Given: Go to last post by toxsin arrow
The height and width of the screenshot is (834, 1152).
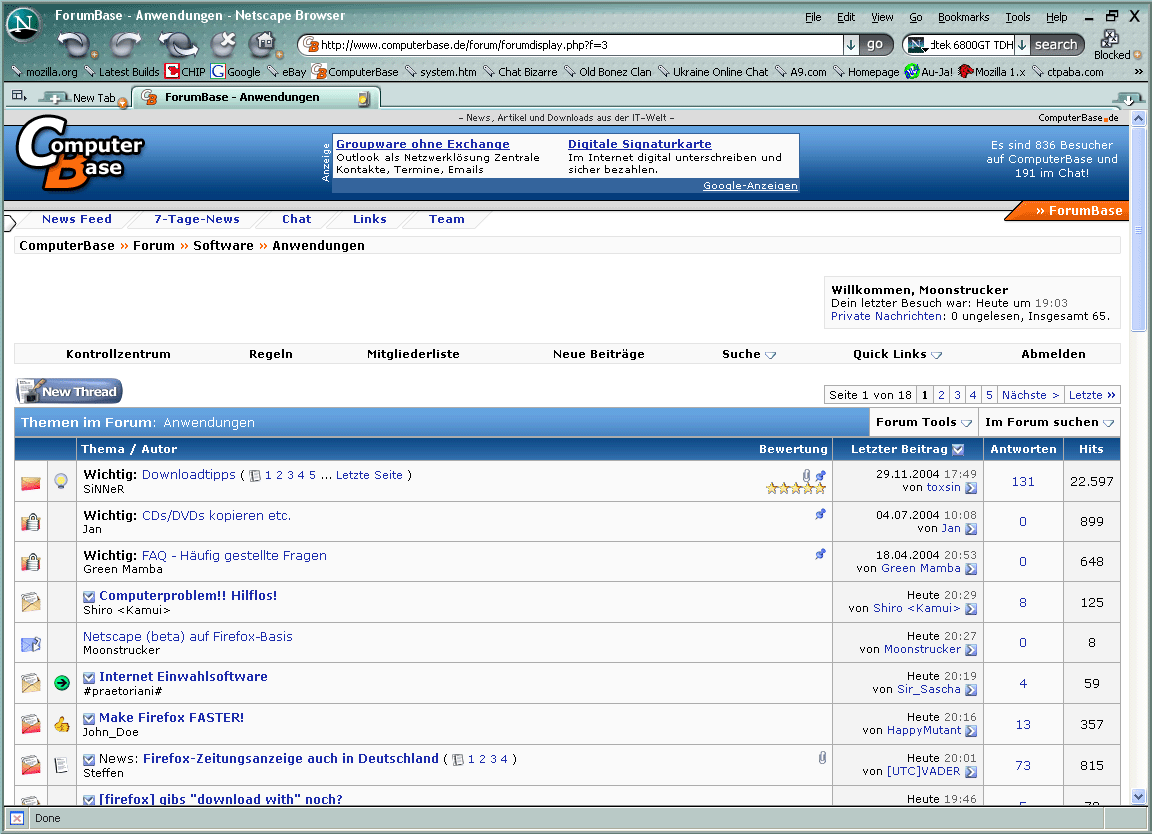Looking at the screenshot, I should coord(971,488).
